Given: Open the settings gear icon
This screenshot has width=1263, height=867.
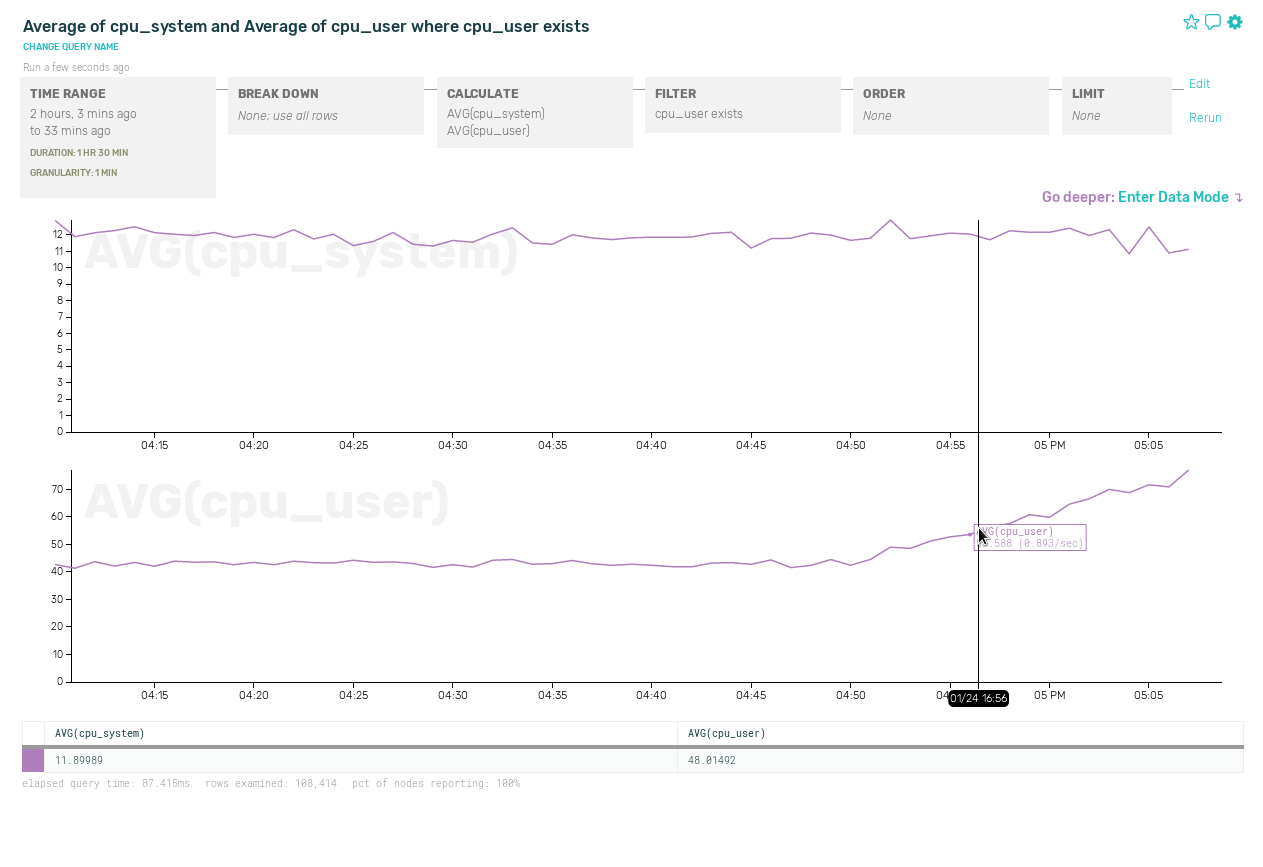Looking at the screenshot, I should 1235,22.
